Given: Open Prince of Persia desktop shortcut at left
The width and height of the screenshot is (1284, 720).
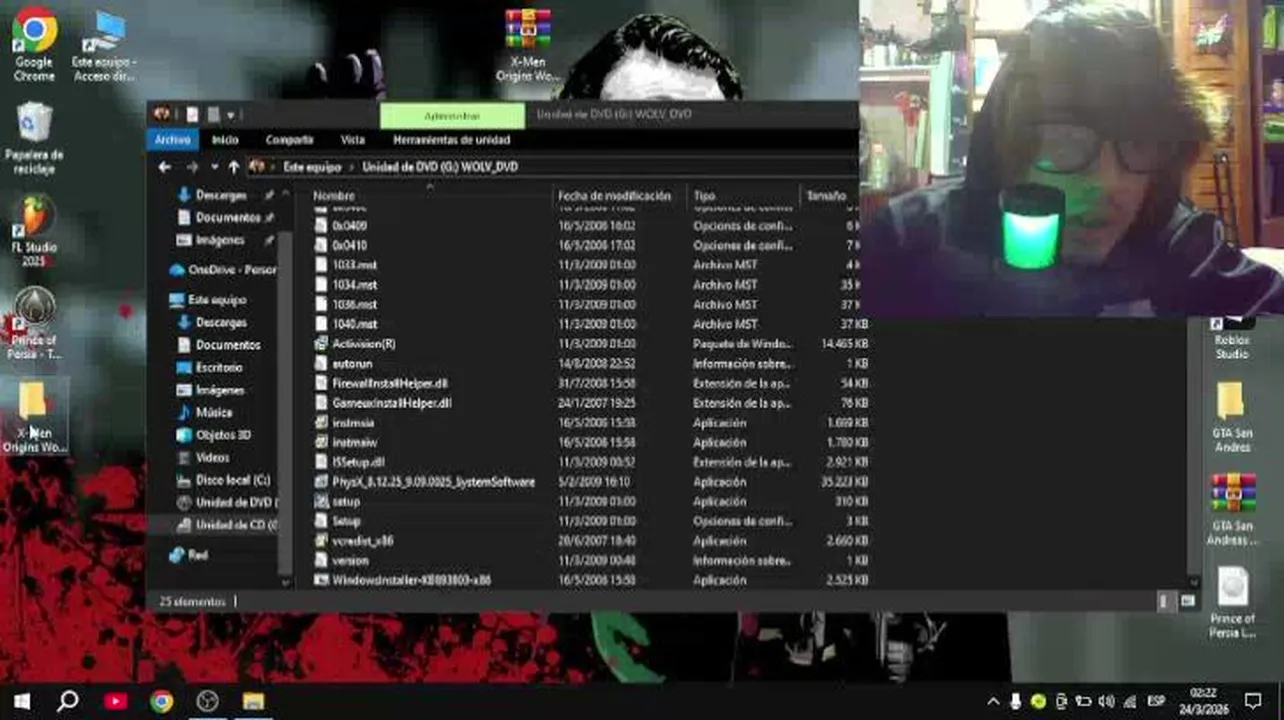Looking at the screenshot, I should [34, 324].
